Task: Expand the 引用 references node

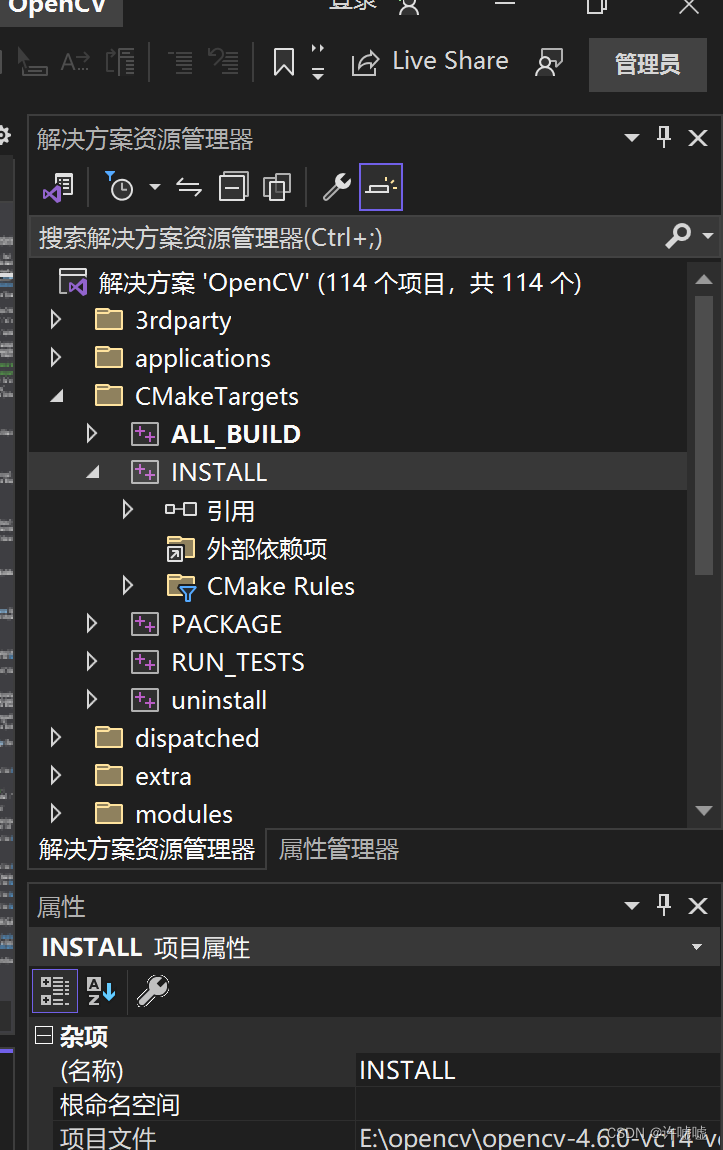Action: (x=128, y=509)
